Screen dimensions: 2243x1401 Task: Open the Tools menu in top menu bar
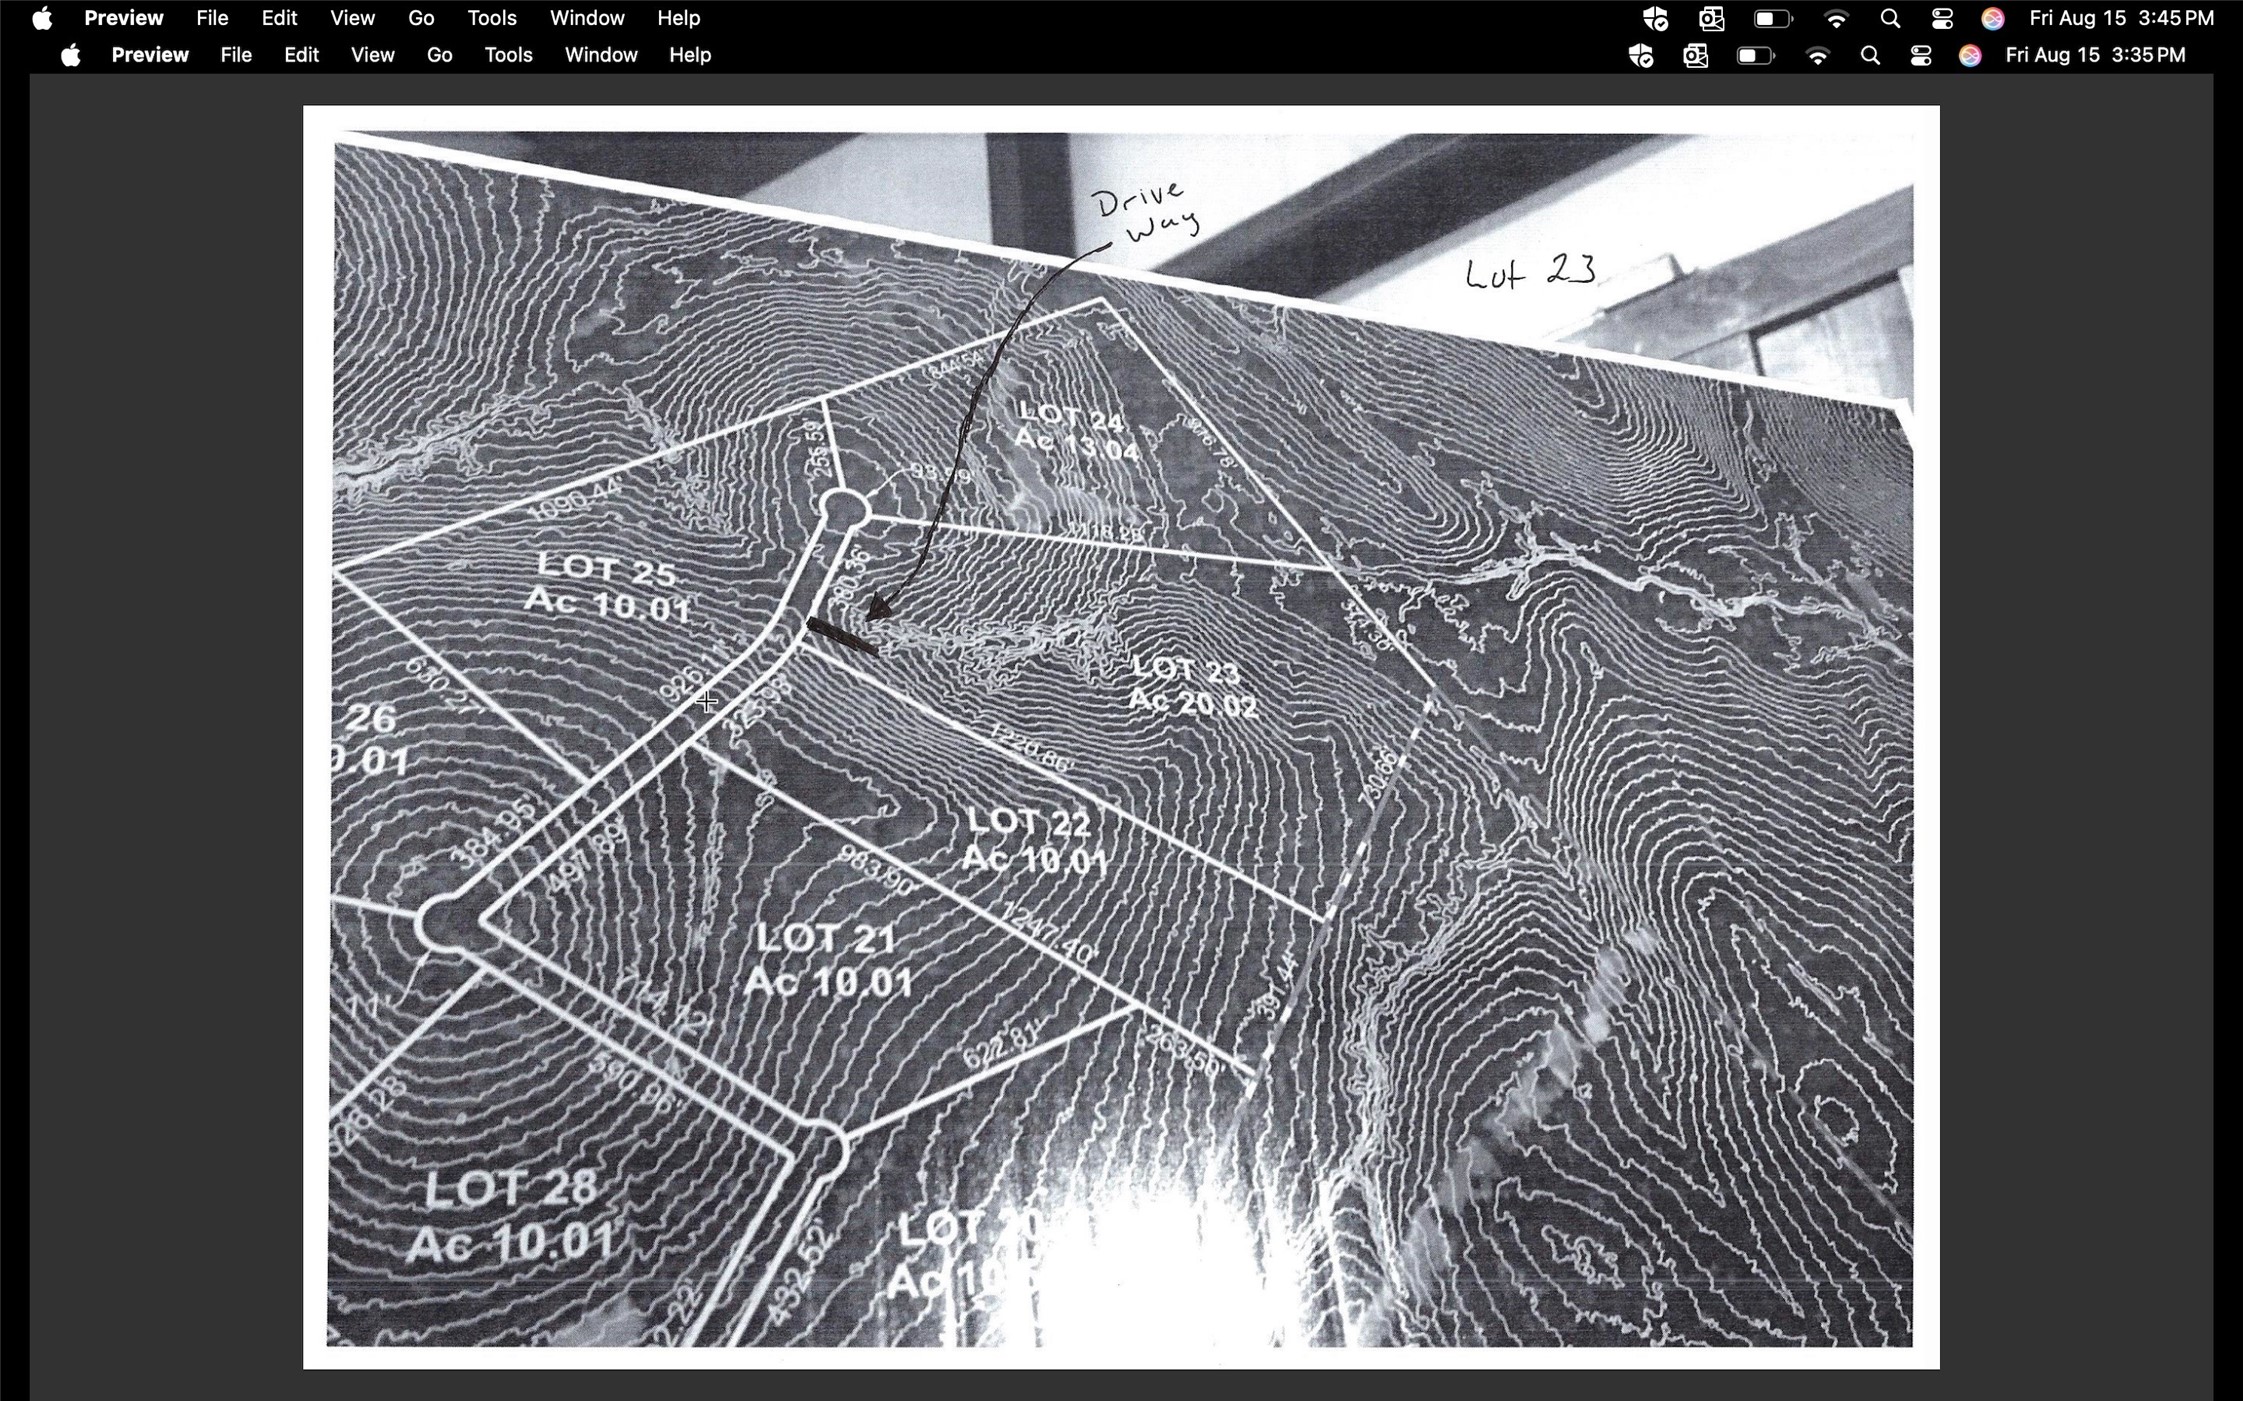[492, 18]
